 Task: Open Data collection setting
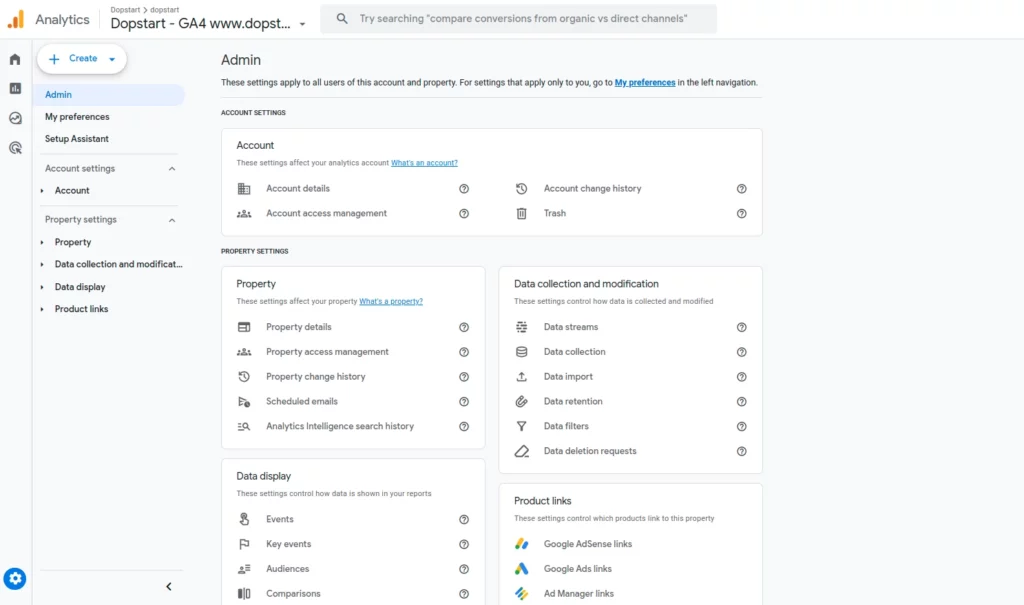click(x=574, y=352)
